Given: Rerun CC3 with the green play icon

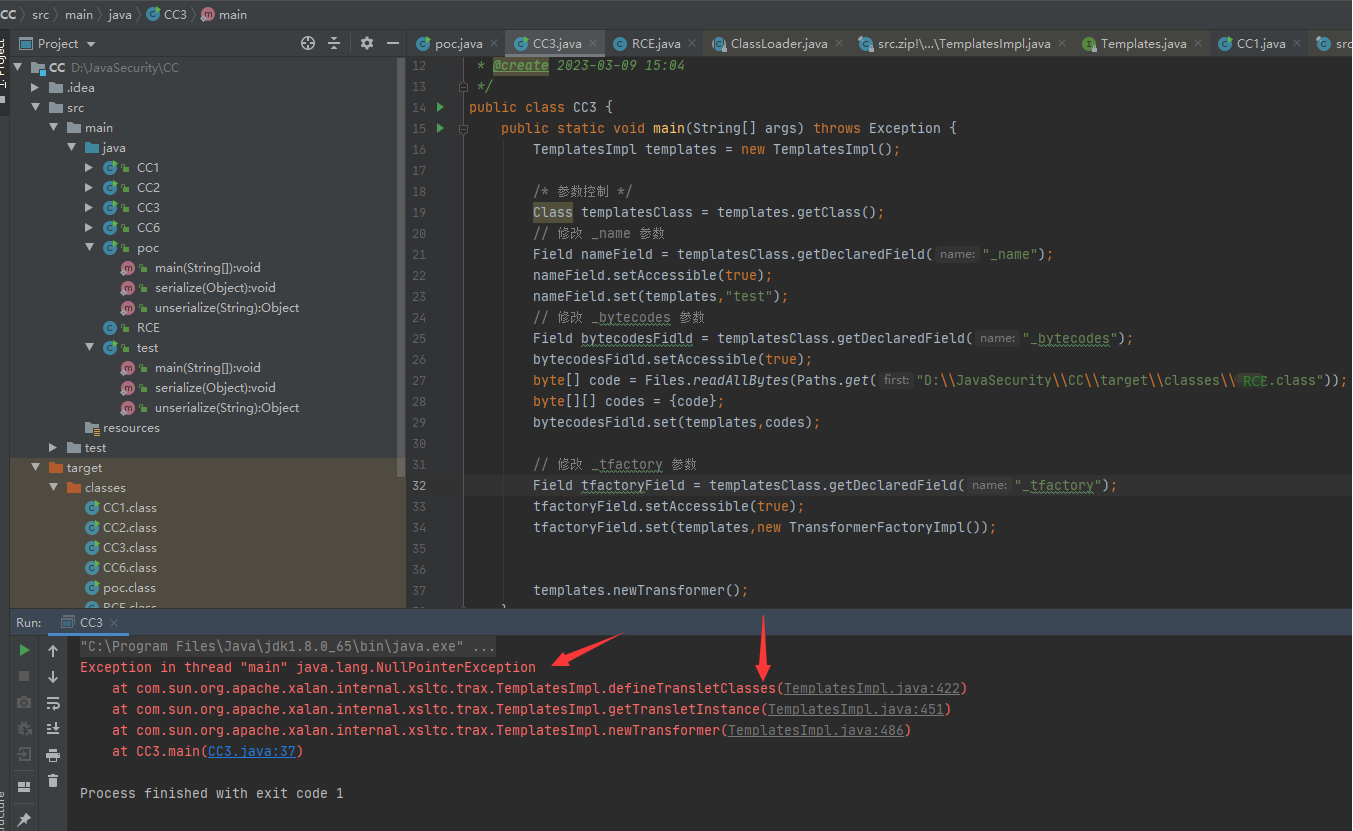Looking at the screenshot, I should click(24, 651).
